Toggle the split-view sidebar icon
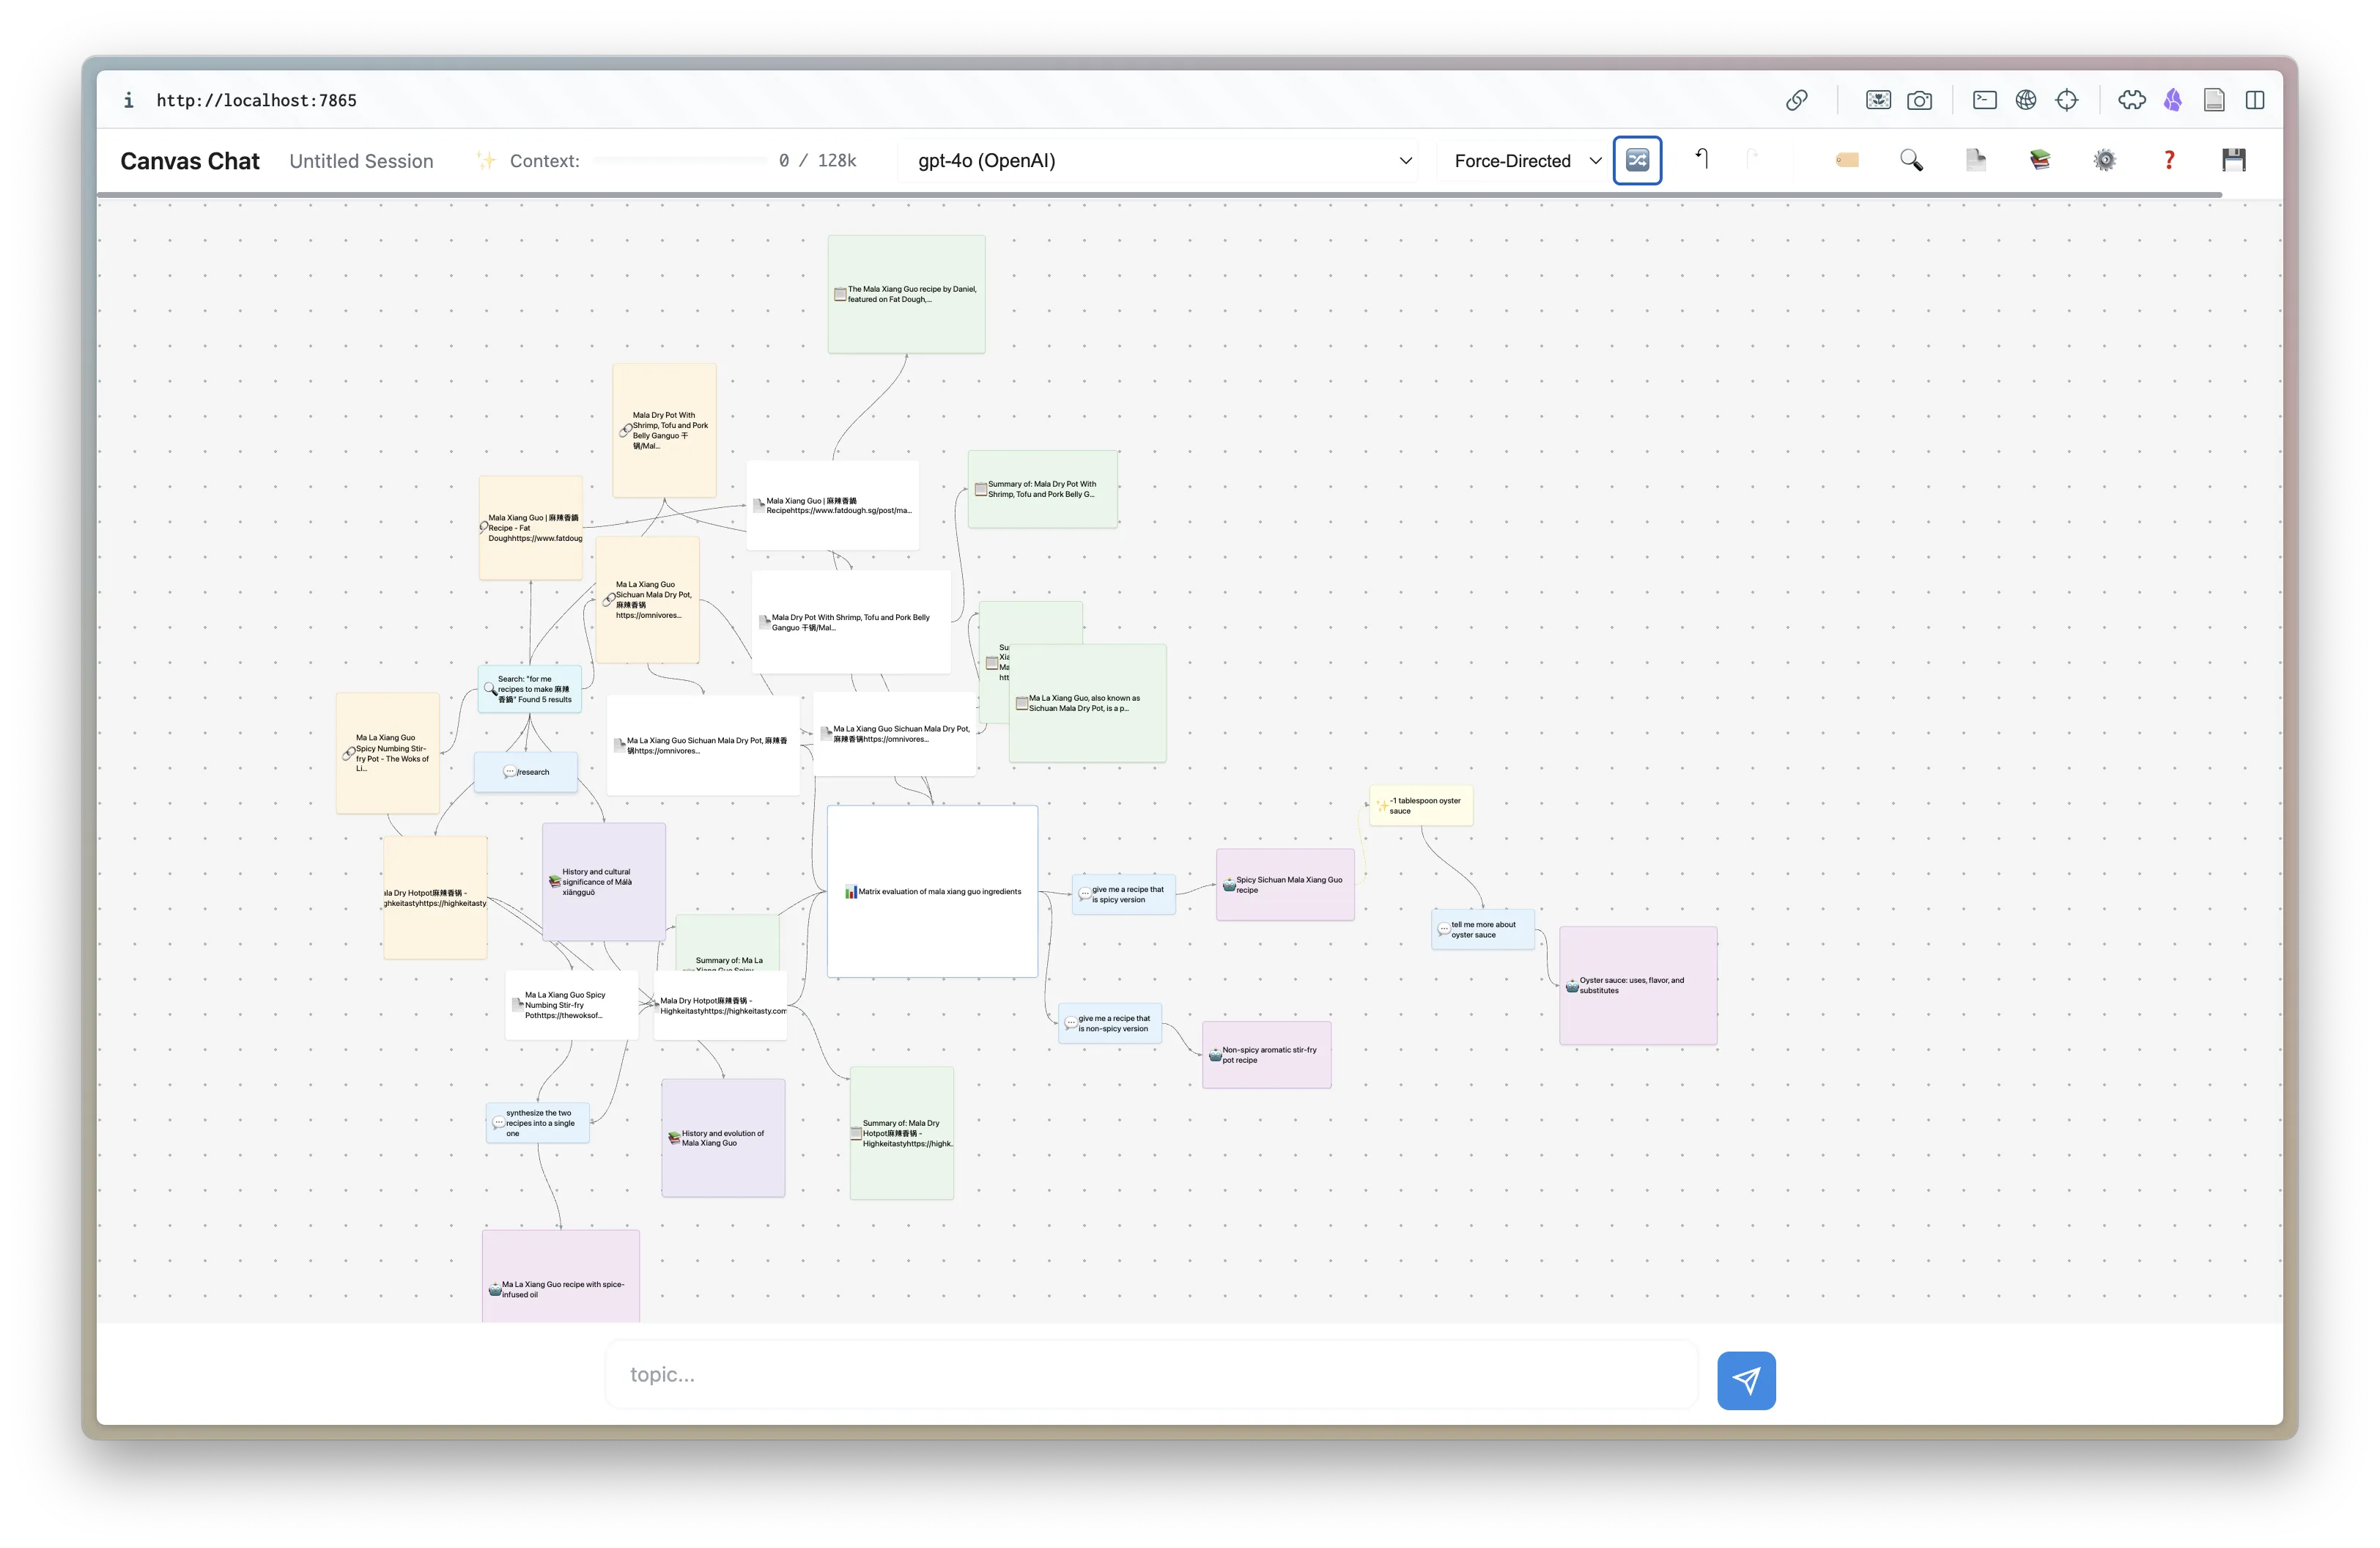The height and width of the screenshot is (1548, 2380). coord(2255,100)
